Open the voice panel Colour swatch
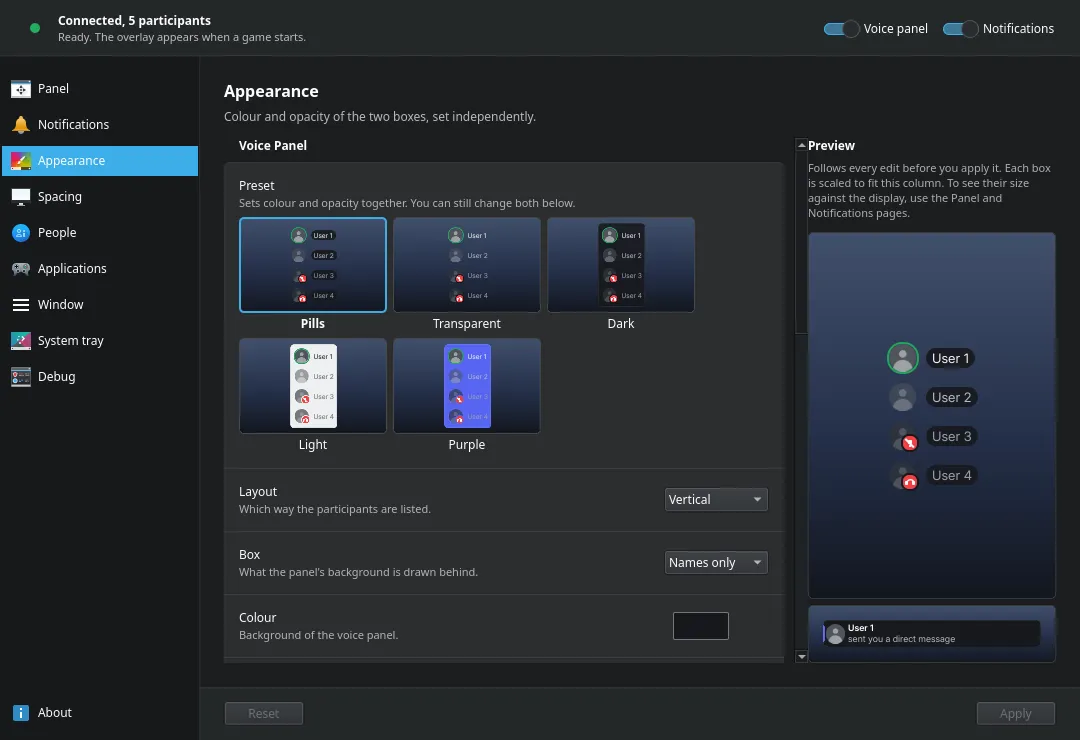The image size is (1080, 740). [700, 626]
